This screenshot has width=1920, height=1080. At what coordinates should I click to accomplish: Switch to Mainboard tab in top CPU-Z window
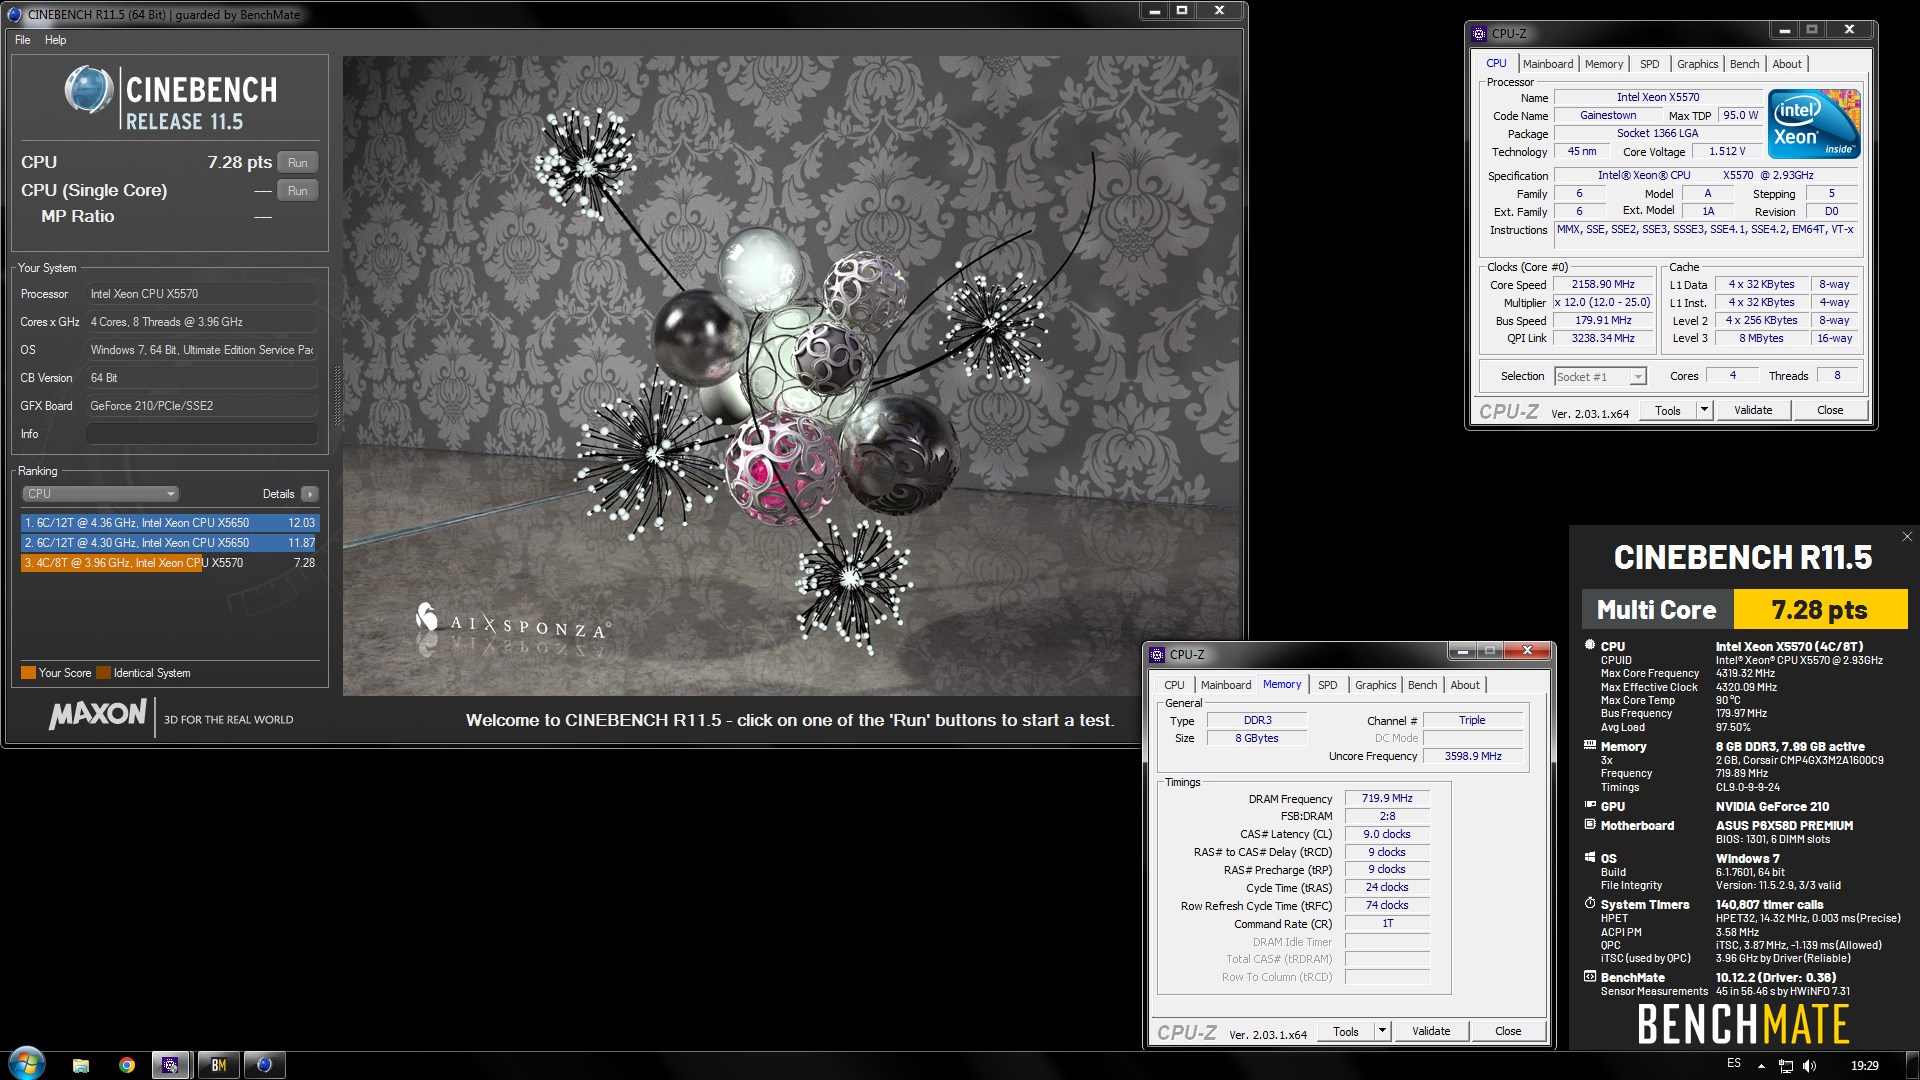(1548, 64)
